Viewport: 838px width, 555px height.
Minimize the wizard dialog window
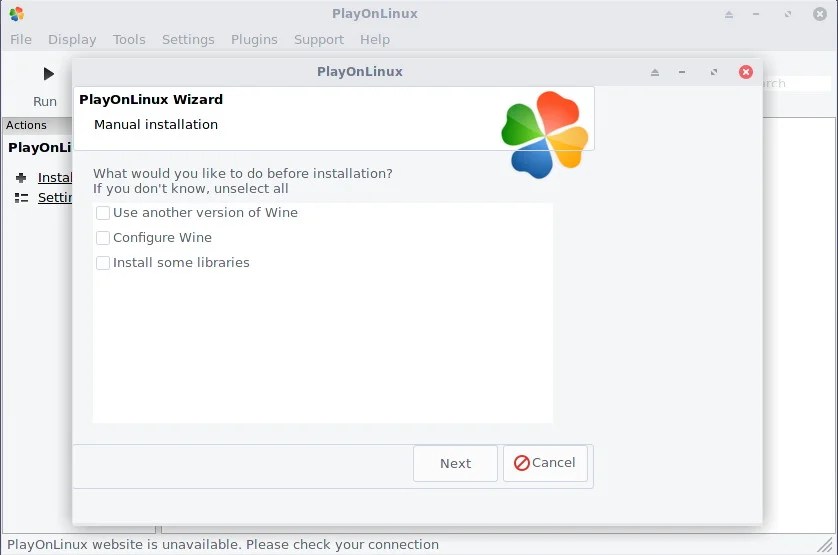(x=682, y=72)
